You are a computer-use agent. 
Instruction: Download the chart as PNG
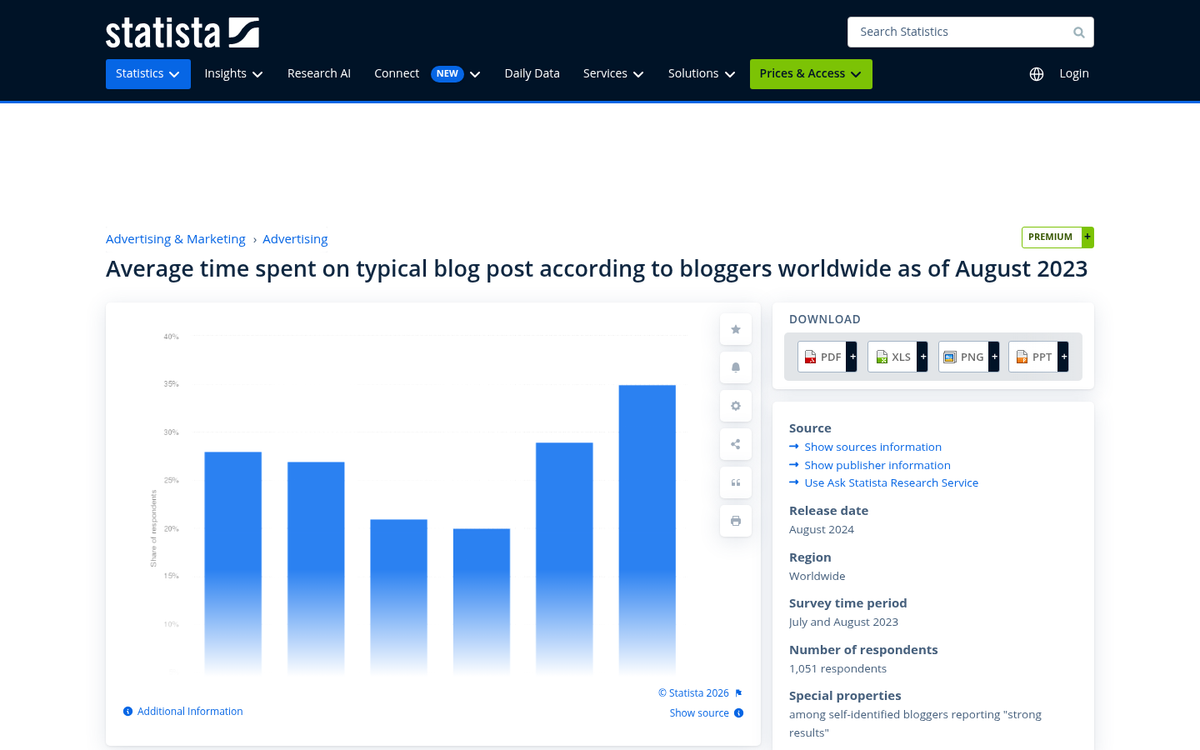click(964, 356)
